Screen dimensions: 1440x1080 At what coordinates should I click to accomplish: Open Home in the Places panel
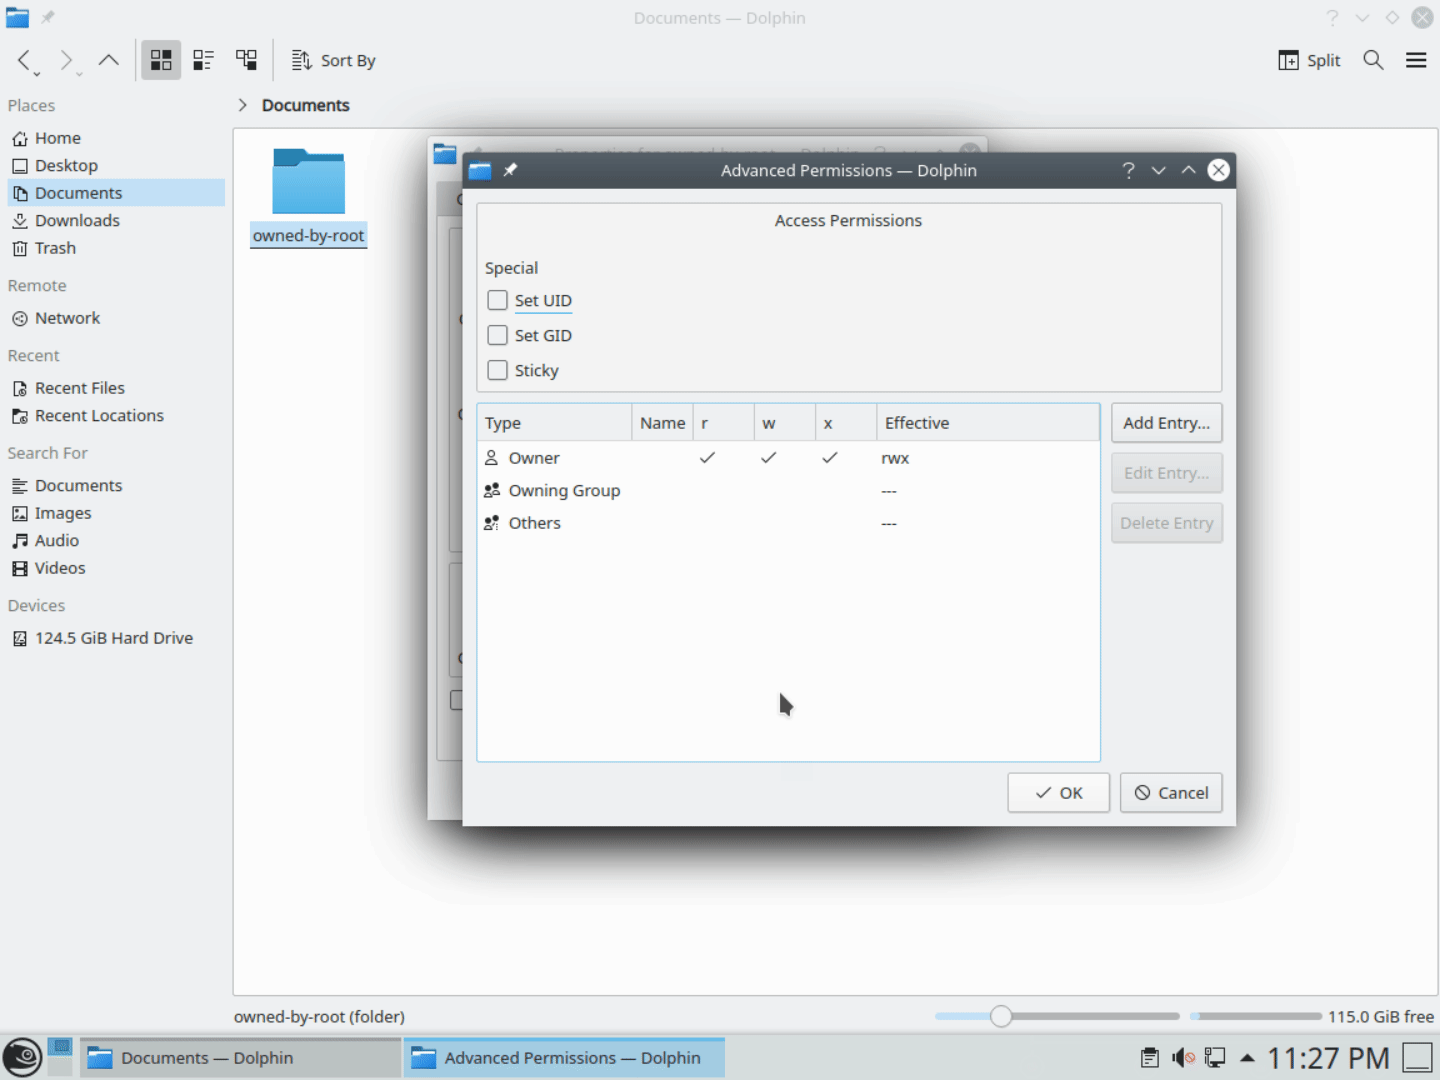(x=116, y=138)
